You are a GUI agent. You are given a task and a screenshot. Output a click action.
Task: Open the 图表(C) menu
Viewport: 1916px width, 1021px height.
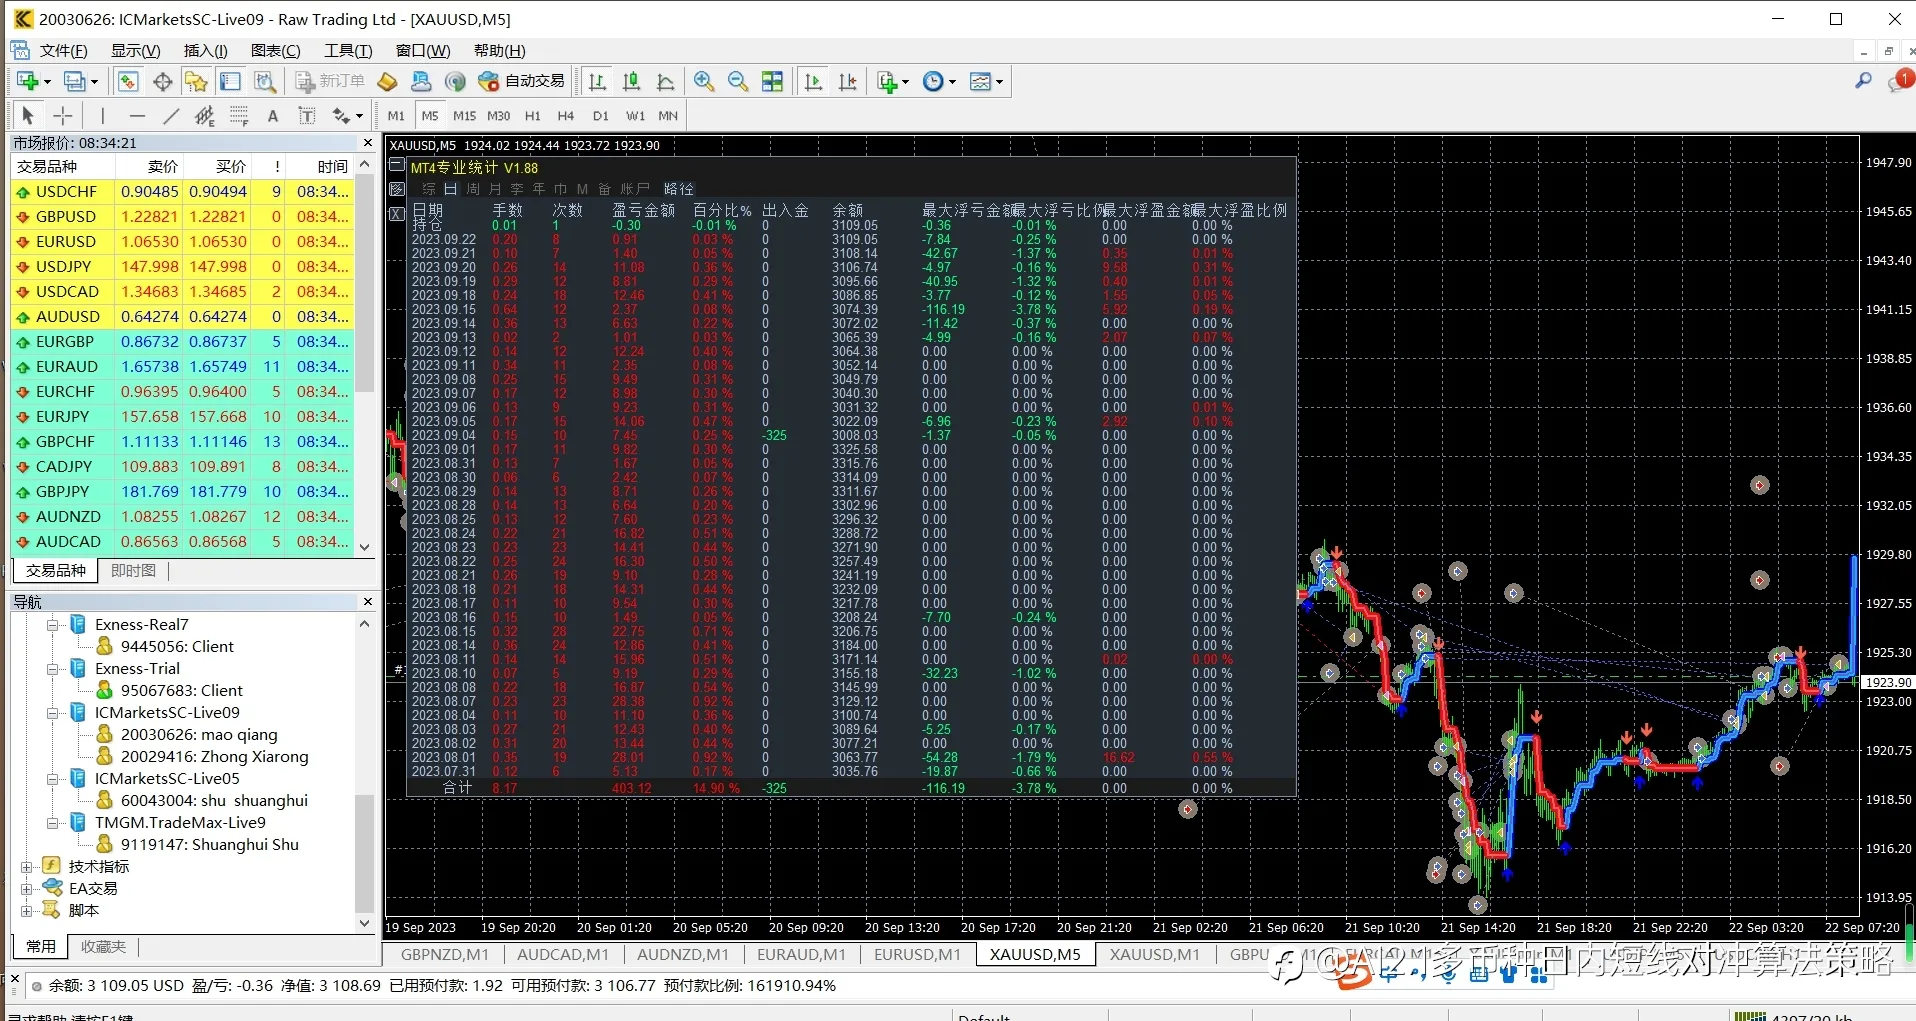click(x=275, y=51)
